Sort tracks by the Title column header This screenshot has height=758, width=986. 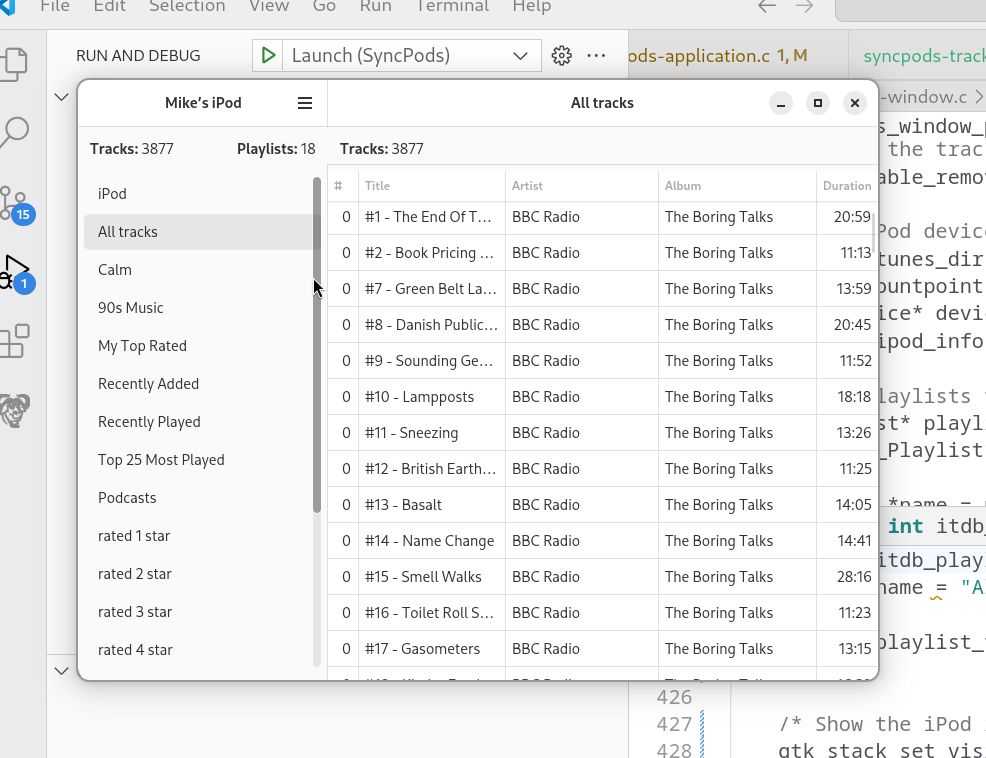coord(431,186)
